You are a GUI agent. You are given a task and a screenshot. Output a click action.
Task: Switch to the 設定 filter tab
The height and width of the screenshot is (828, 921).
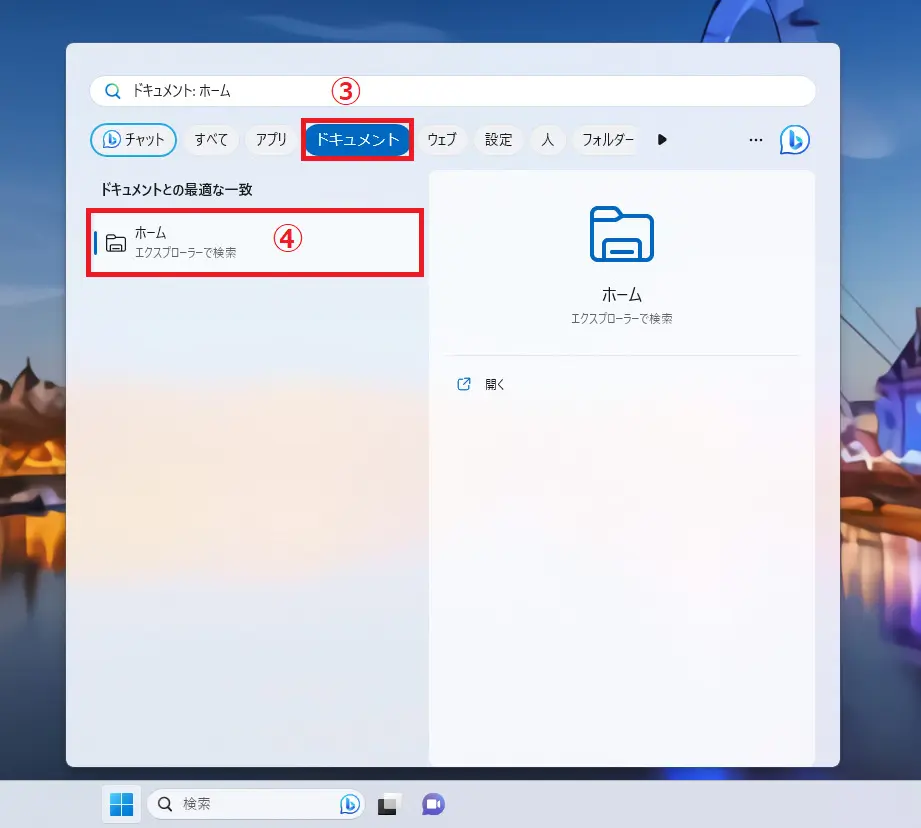[498, 140]
